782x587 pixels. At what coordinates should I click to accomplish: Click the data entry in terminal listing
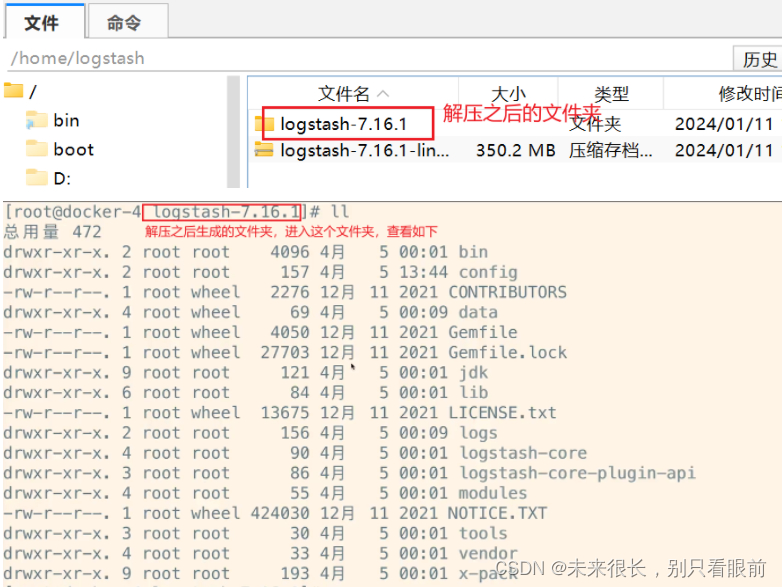(478, 312)
